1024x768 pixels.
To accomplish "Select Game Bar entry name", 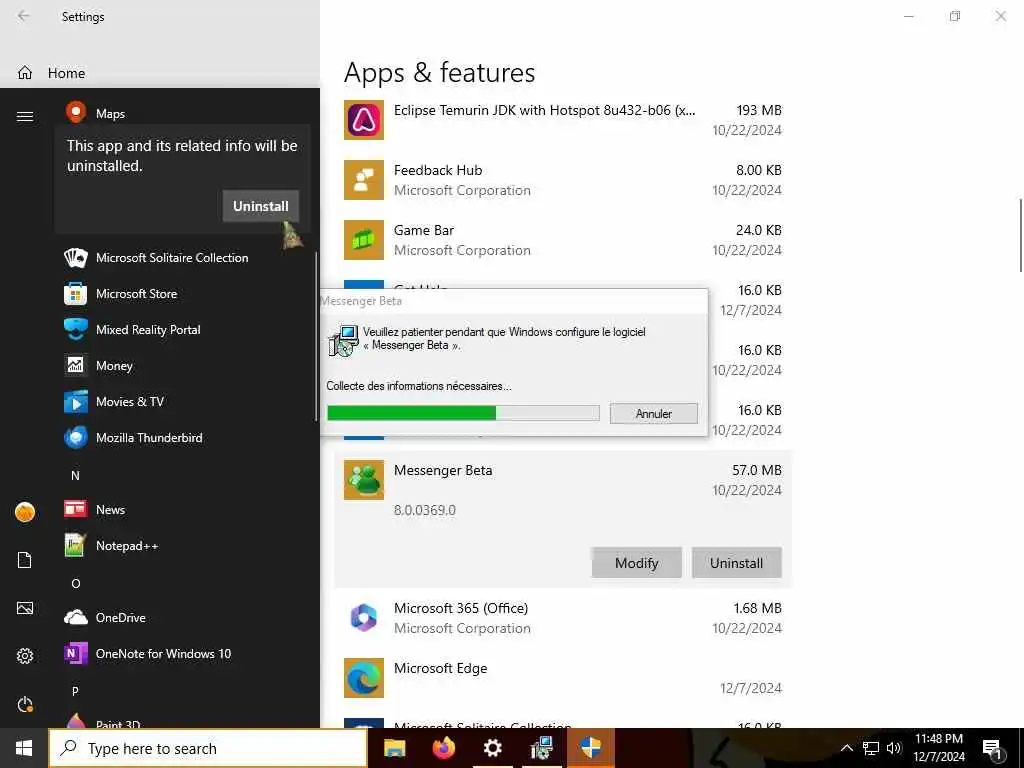I will [x=424, y=231].
